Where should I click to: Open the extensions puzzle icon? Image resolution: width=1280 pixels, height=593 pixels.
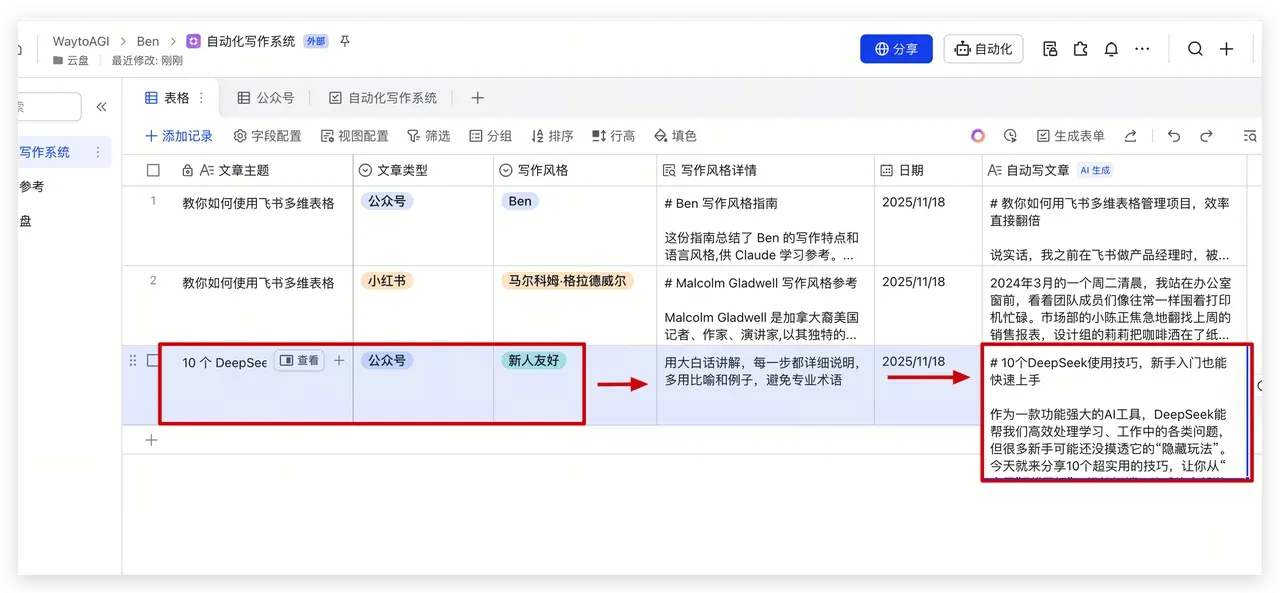tap(1080, 49)
